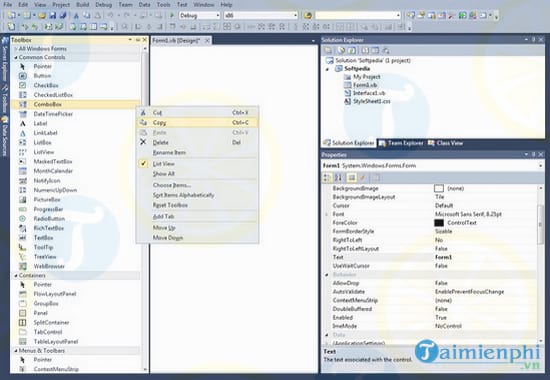
Task: Toggle the List View checked menu option
Action: 197,164
